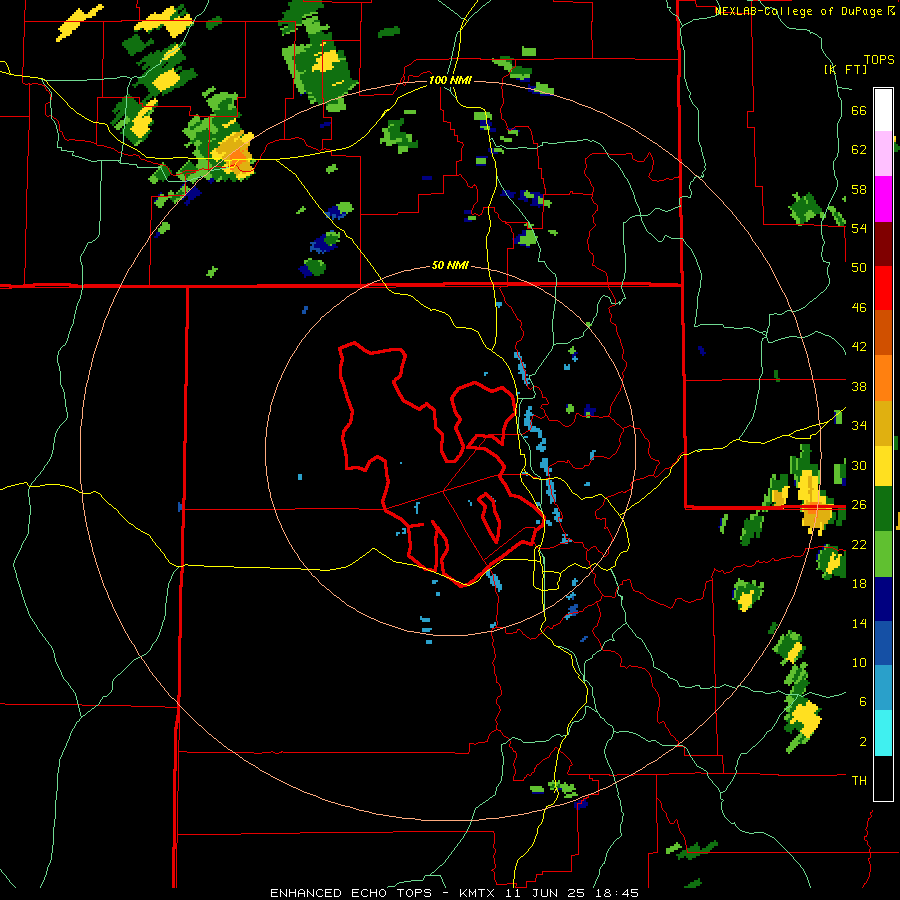
Task: Select the '38' legend value
Action: [x=859, y=386]
